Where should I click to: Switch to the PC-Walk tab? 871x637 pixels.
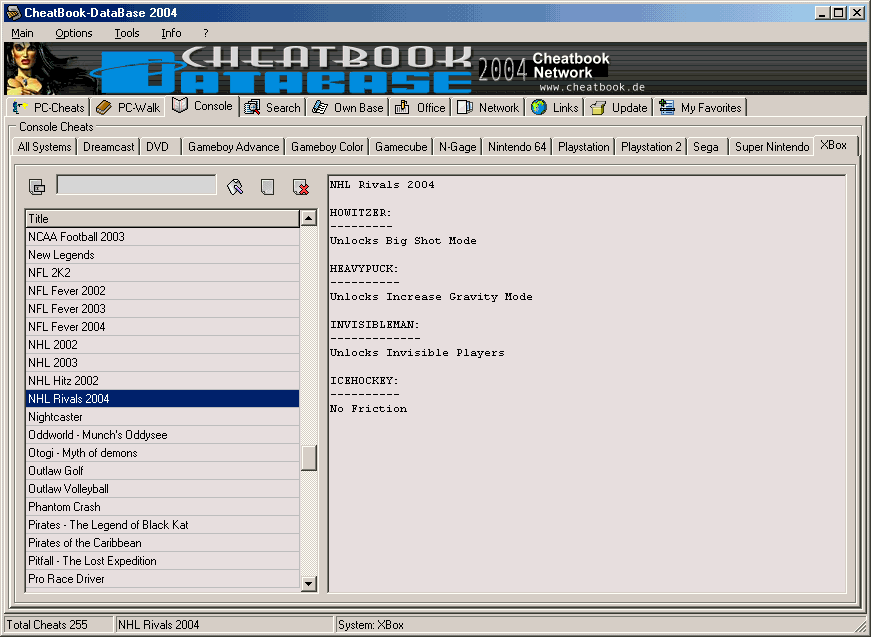tap(129, 108)
